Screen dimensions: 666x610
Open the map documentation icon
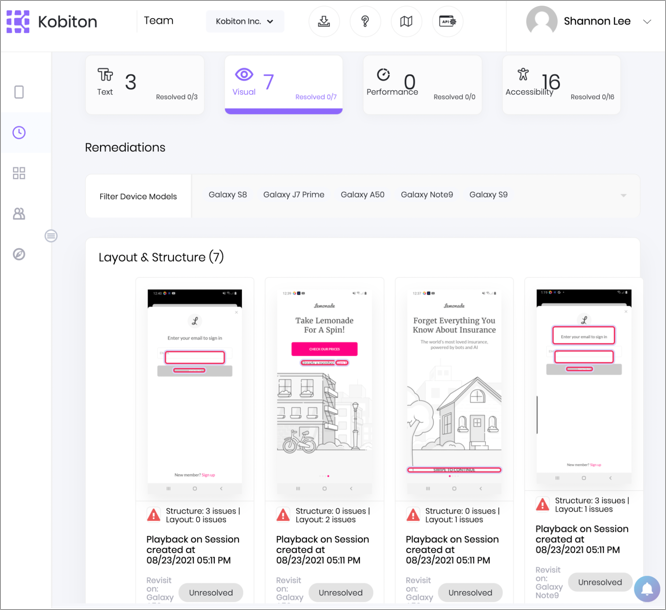pos(406,21)
